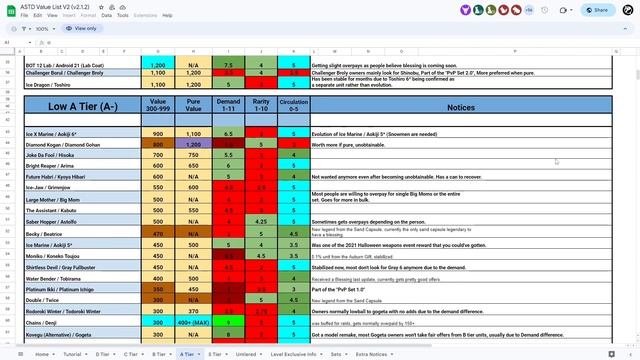The width and height of the screenshot is (640, 360).
Task: Collapse the toolbar with the top-right arrow
Action: tap(625, 29)
